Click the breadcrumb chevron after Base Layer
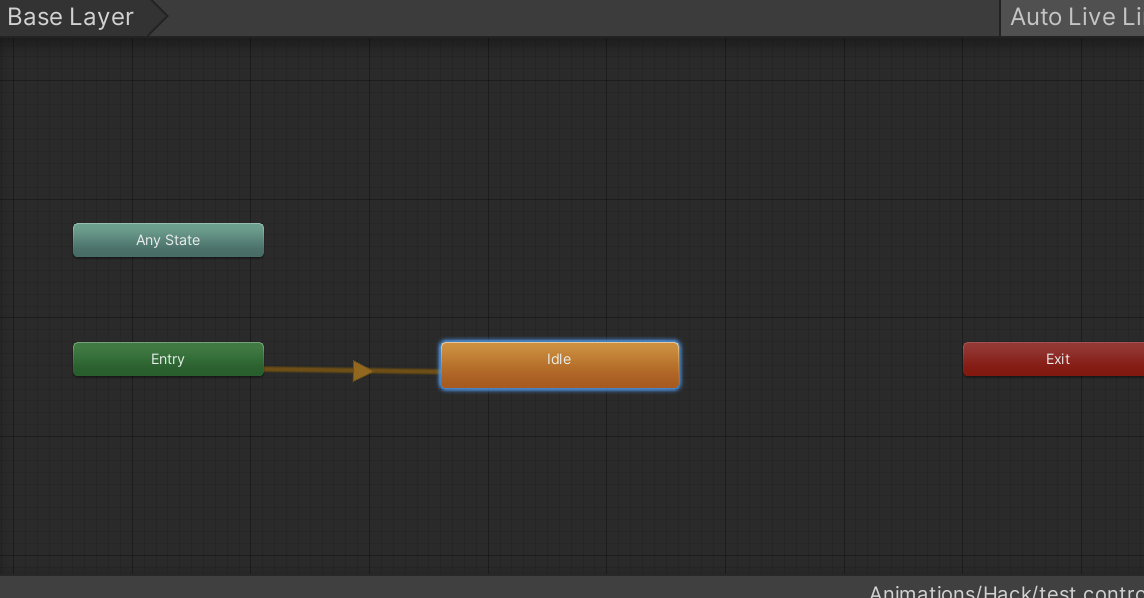 click(x=158, y=17)
